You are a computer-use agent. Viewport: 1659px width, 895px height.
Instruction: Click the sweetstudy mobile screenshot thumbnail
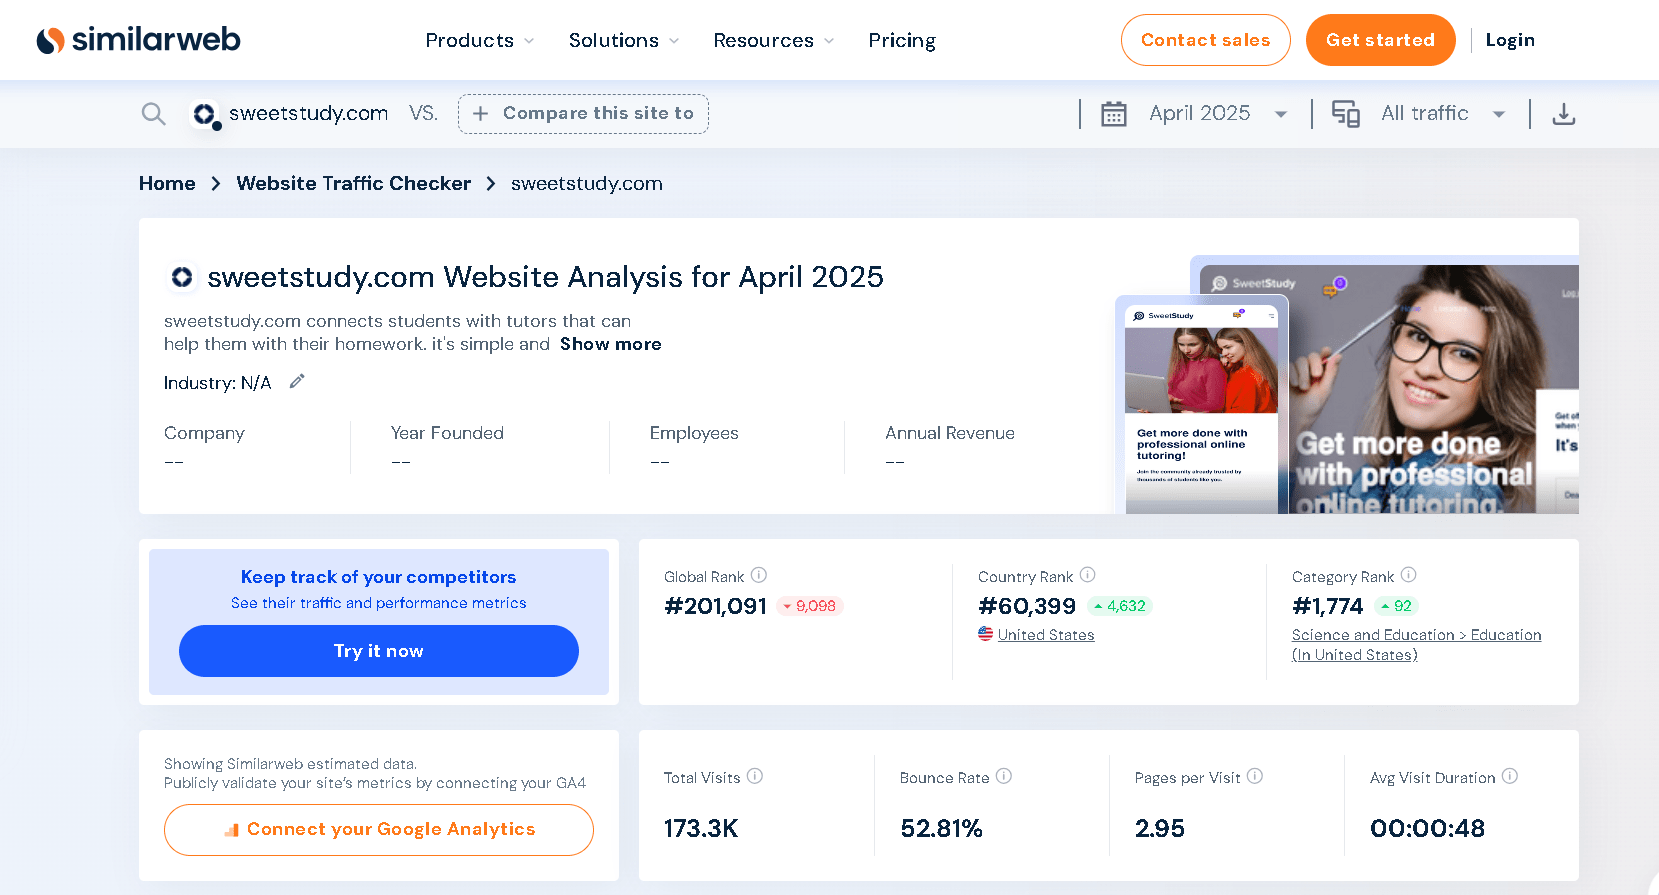[1201, 405]
